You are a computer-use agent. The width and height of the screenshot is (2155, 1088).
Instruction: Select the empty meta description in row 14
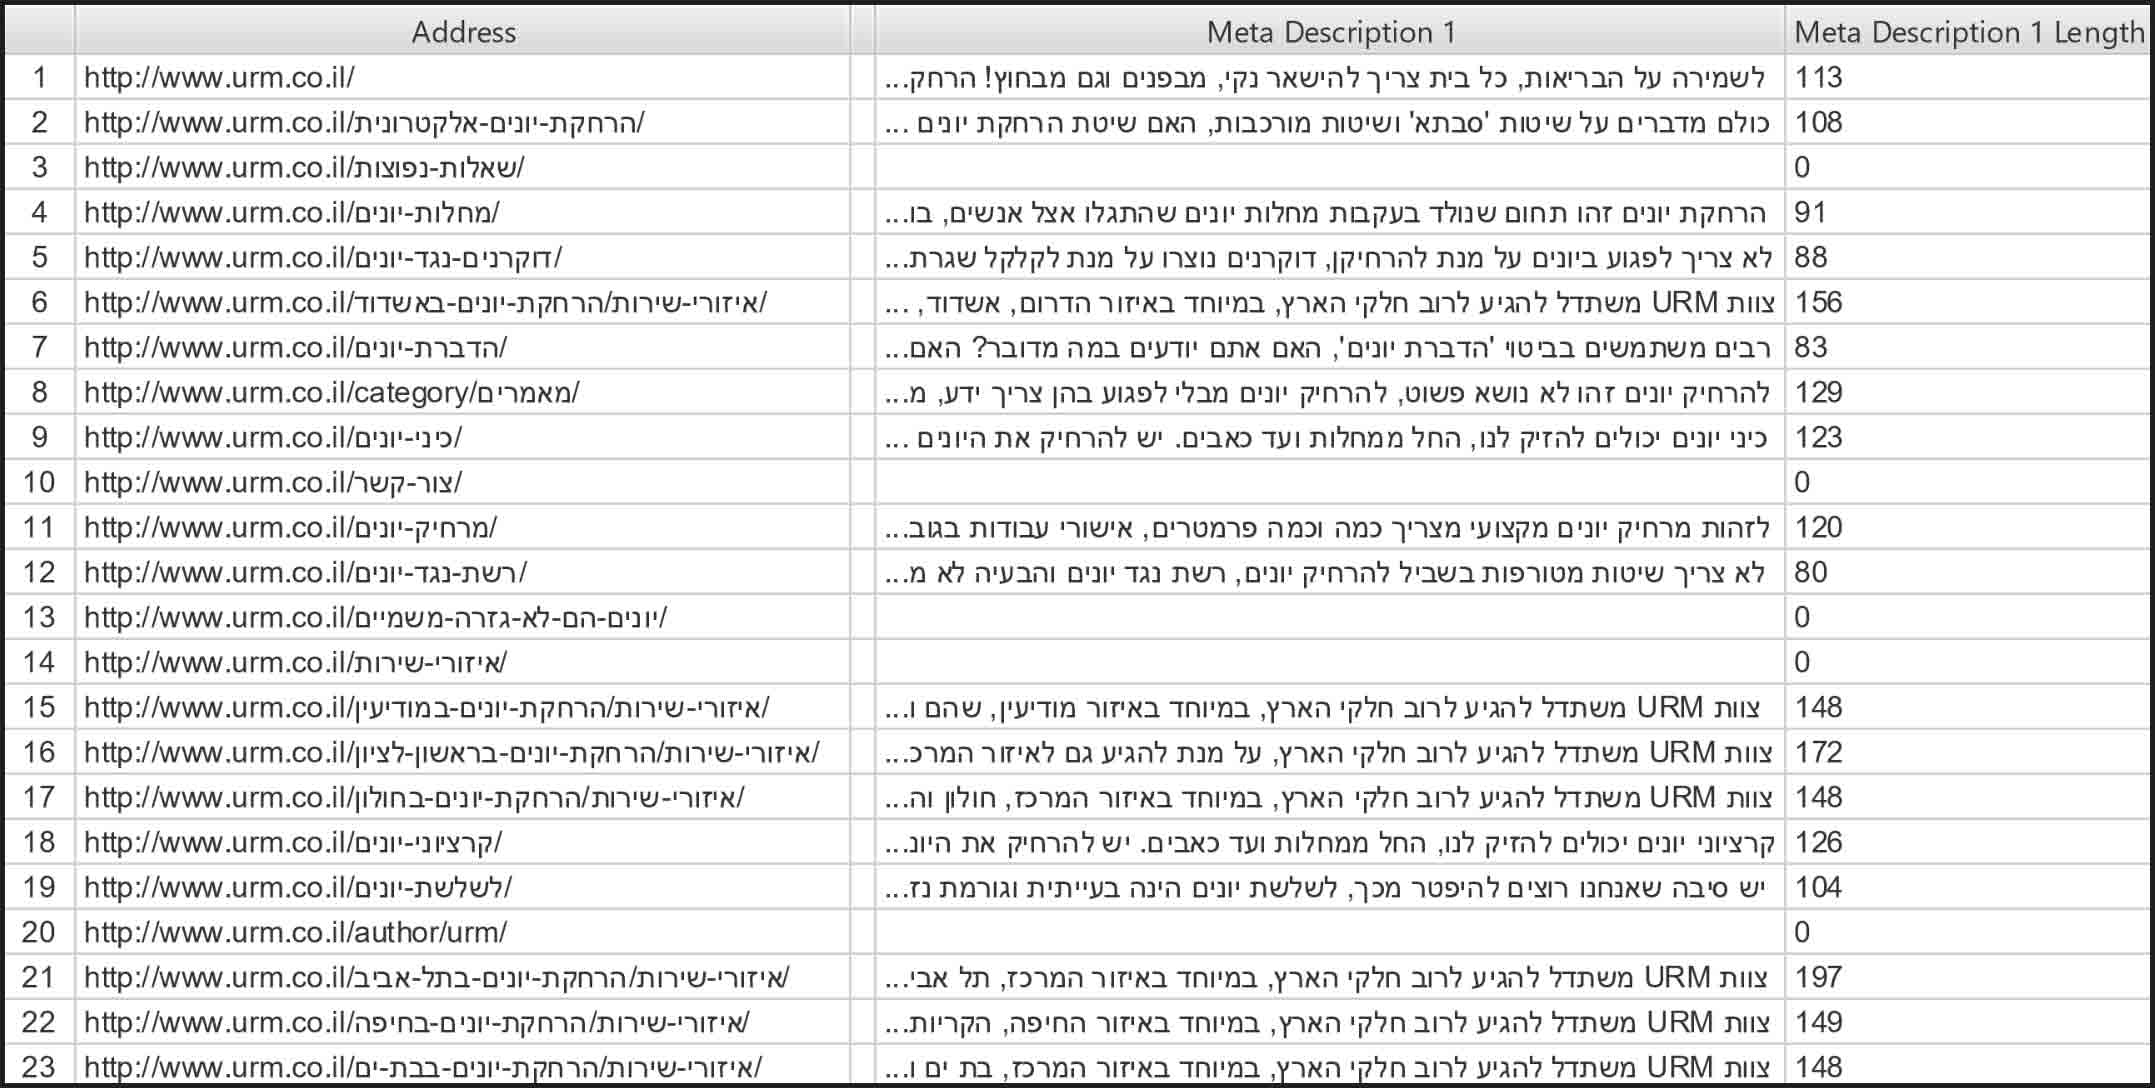pyautogui.click(x=1330, y=662)
